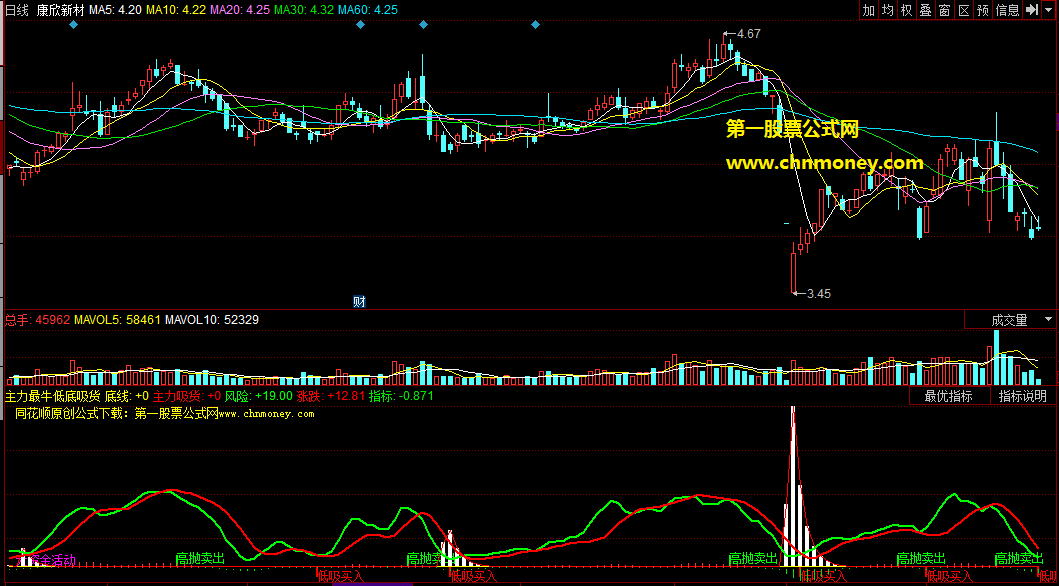
Task: Click the 涨跌: +12.81 value
Action: pyautogui.click(x=331, y=396)
